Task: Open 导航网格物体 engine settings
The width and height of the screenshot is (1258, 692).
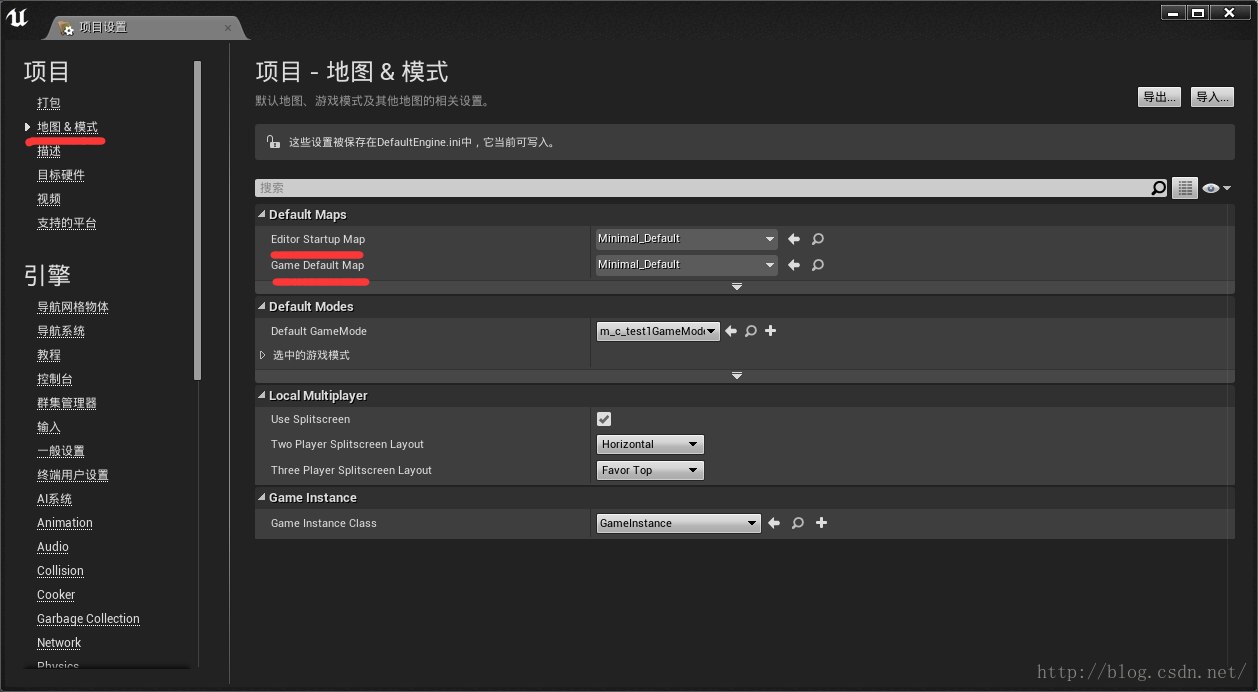Action: [73, 307]
